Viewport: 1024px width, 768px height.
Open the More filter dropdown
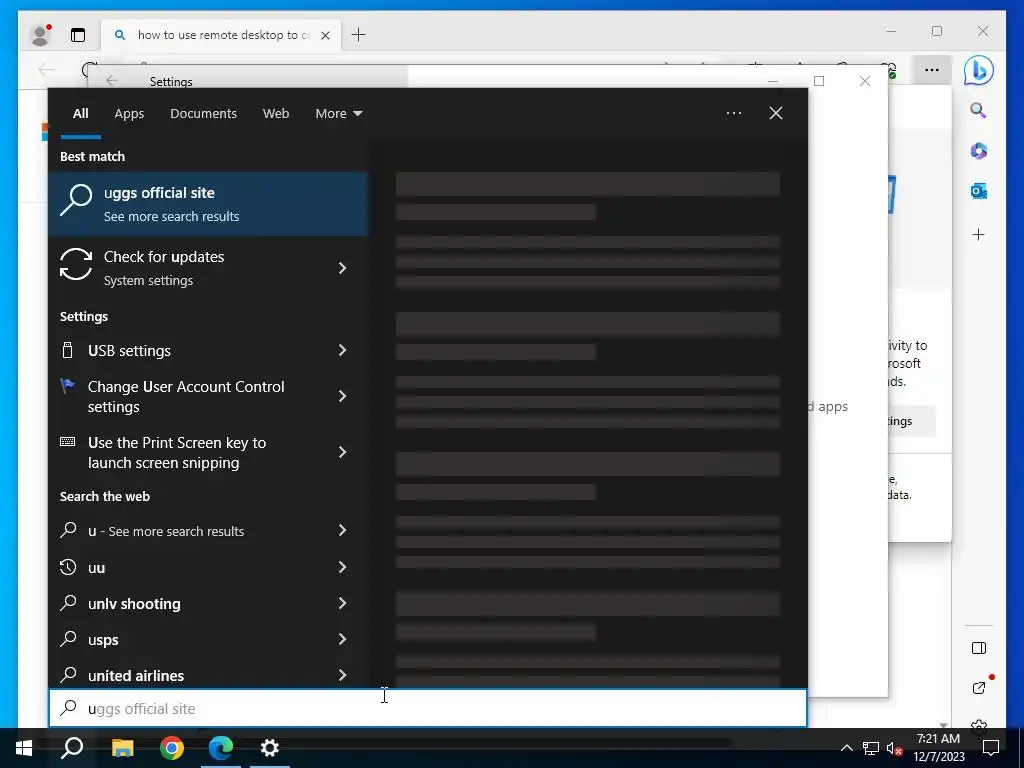[338, 114]
